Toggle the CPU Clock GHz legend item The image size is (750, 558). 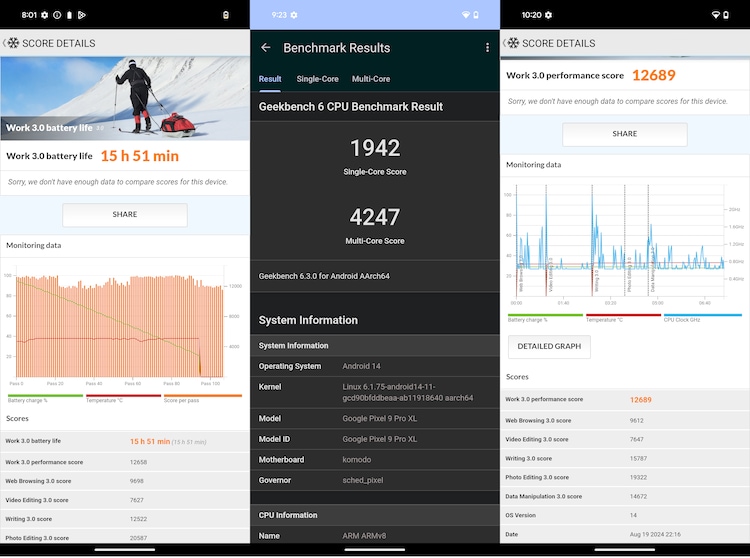click(x=688, y=319)
